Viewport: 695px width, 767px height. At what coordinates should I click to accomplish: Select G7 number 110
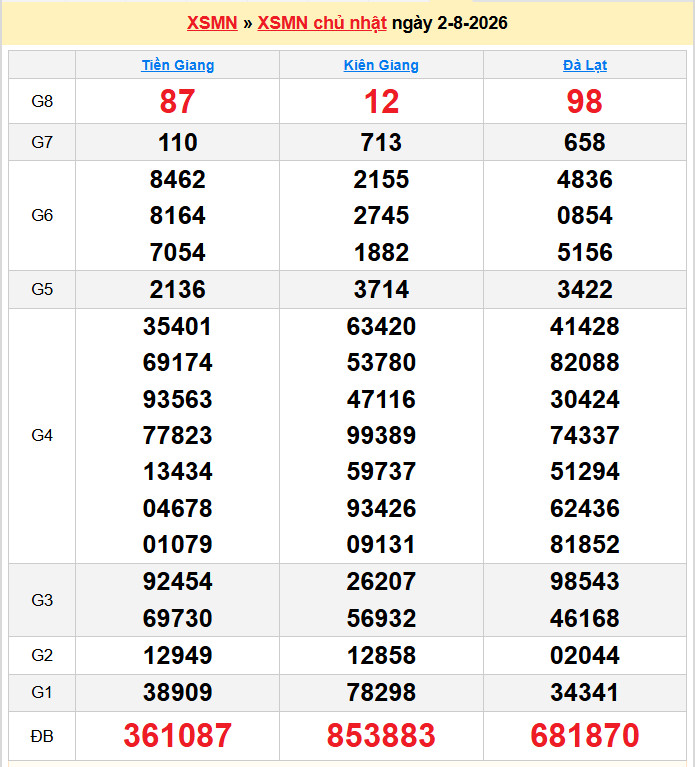(x=178, y=142)
